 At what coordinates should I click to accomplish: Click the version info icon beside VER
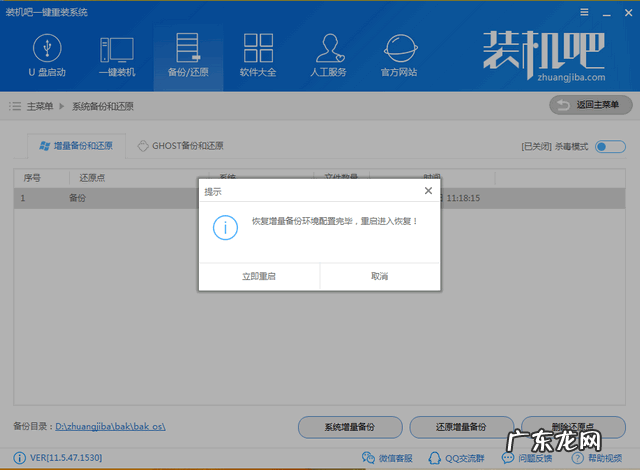[x=19, y=458]
